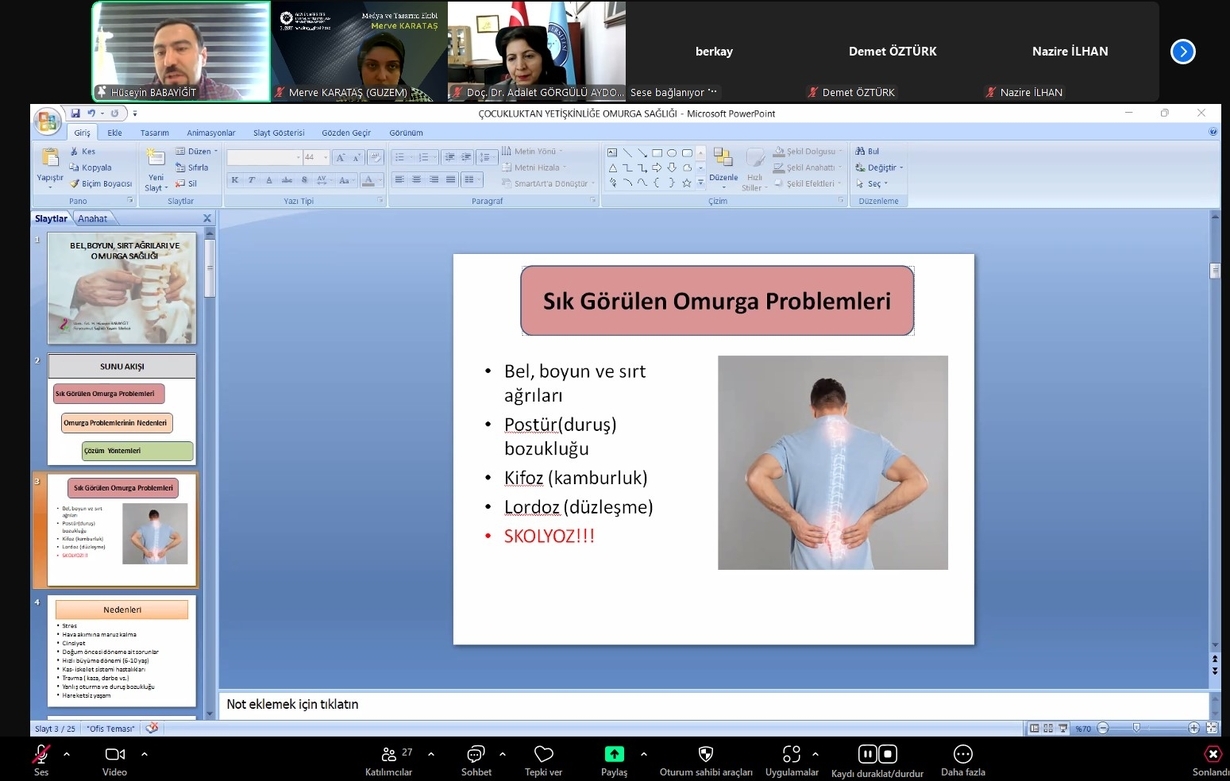The width and height of the screenshot is (1230, 781).
Task: Add a new slide with Yeni Slayt
Action: tap(156, 170)
